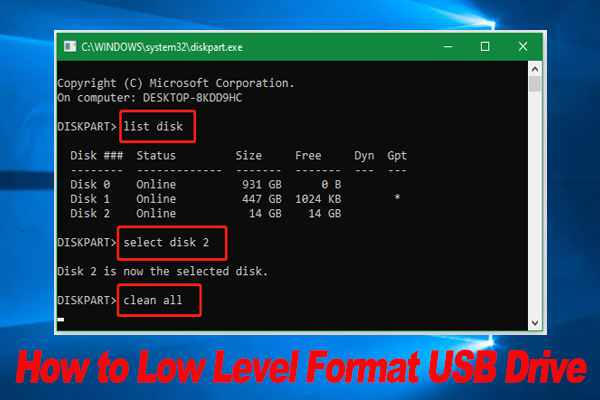
Task: Click 'Copyright (C) Microsoft Corporation.' line
Action: (x=176, y=83)
